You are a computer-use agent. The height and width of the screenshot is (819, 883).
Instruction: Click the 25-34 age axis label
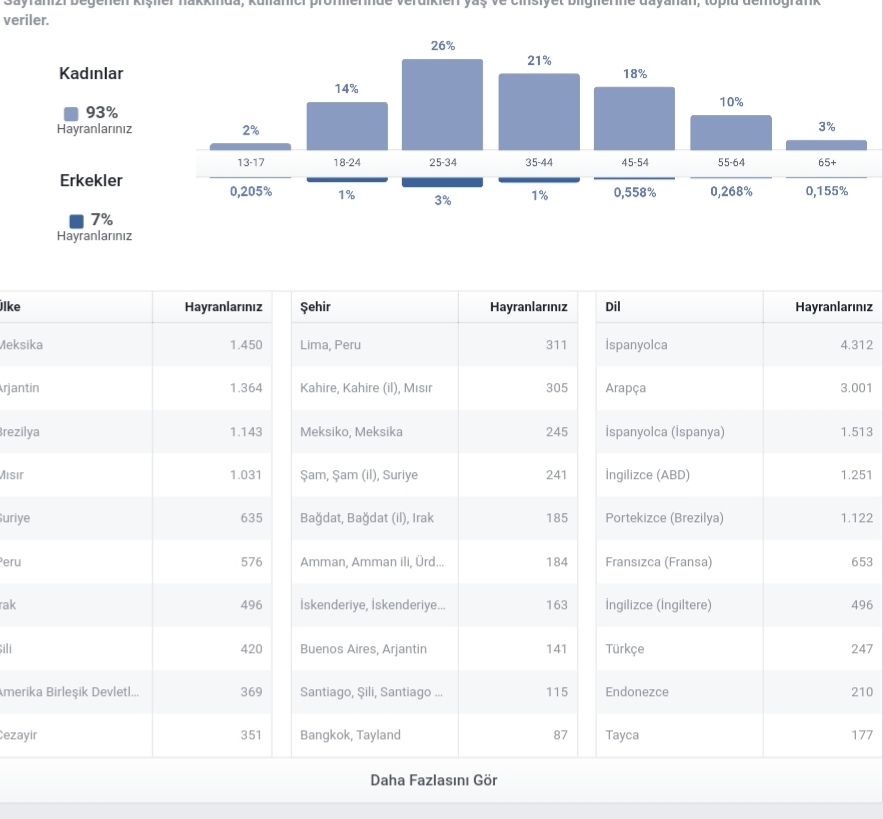coord(443,162)
